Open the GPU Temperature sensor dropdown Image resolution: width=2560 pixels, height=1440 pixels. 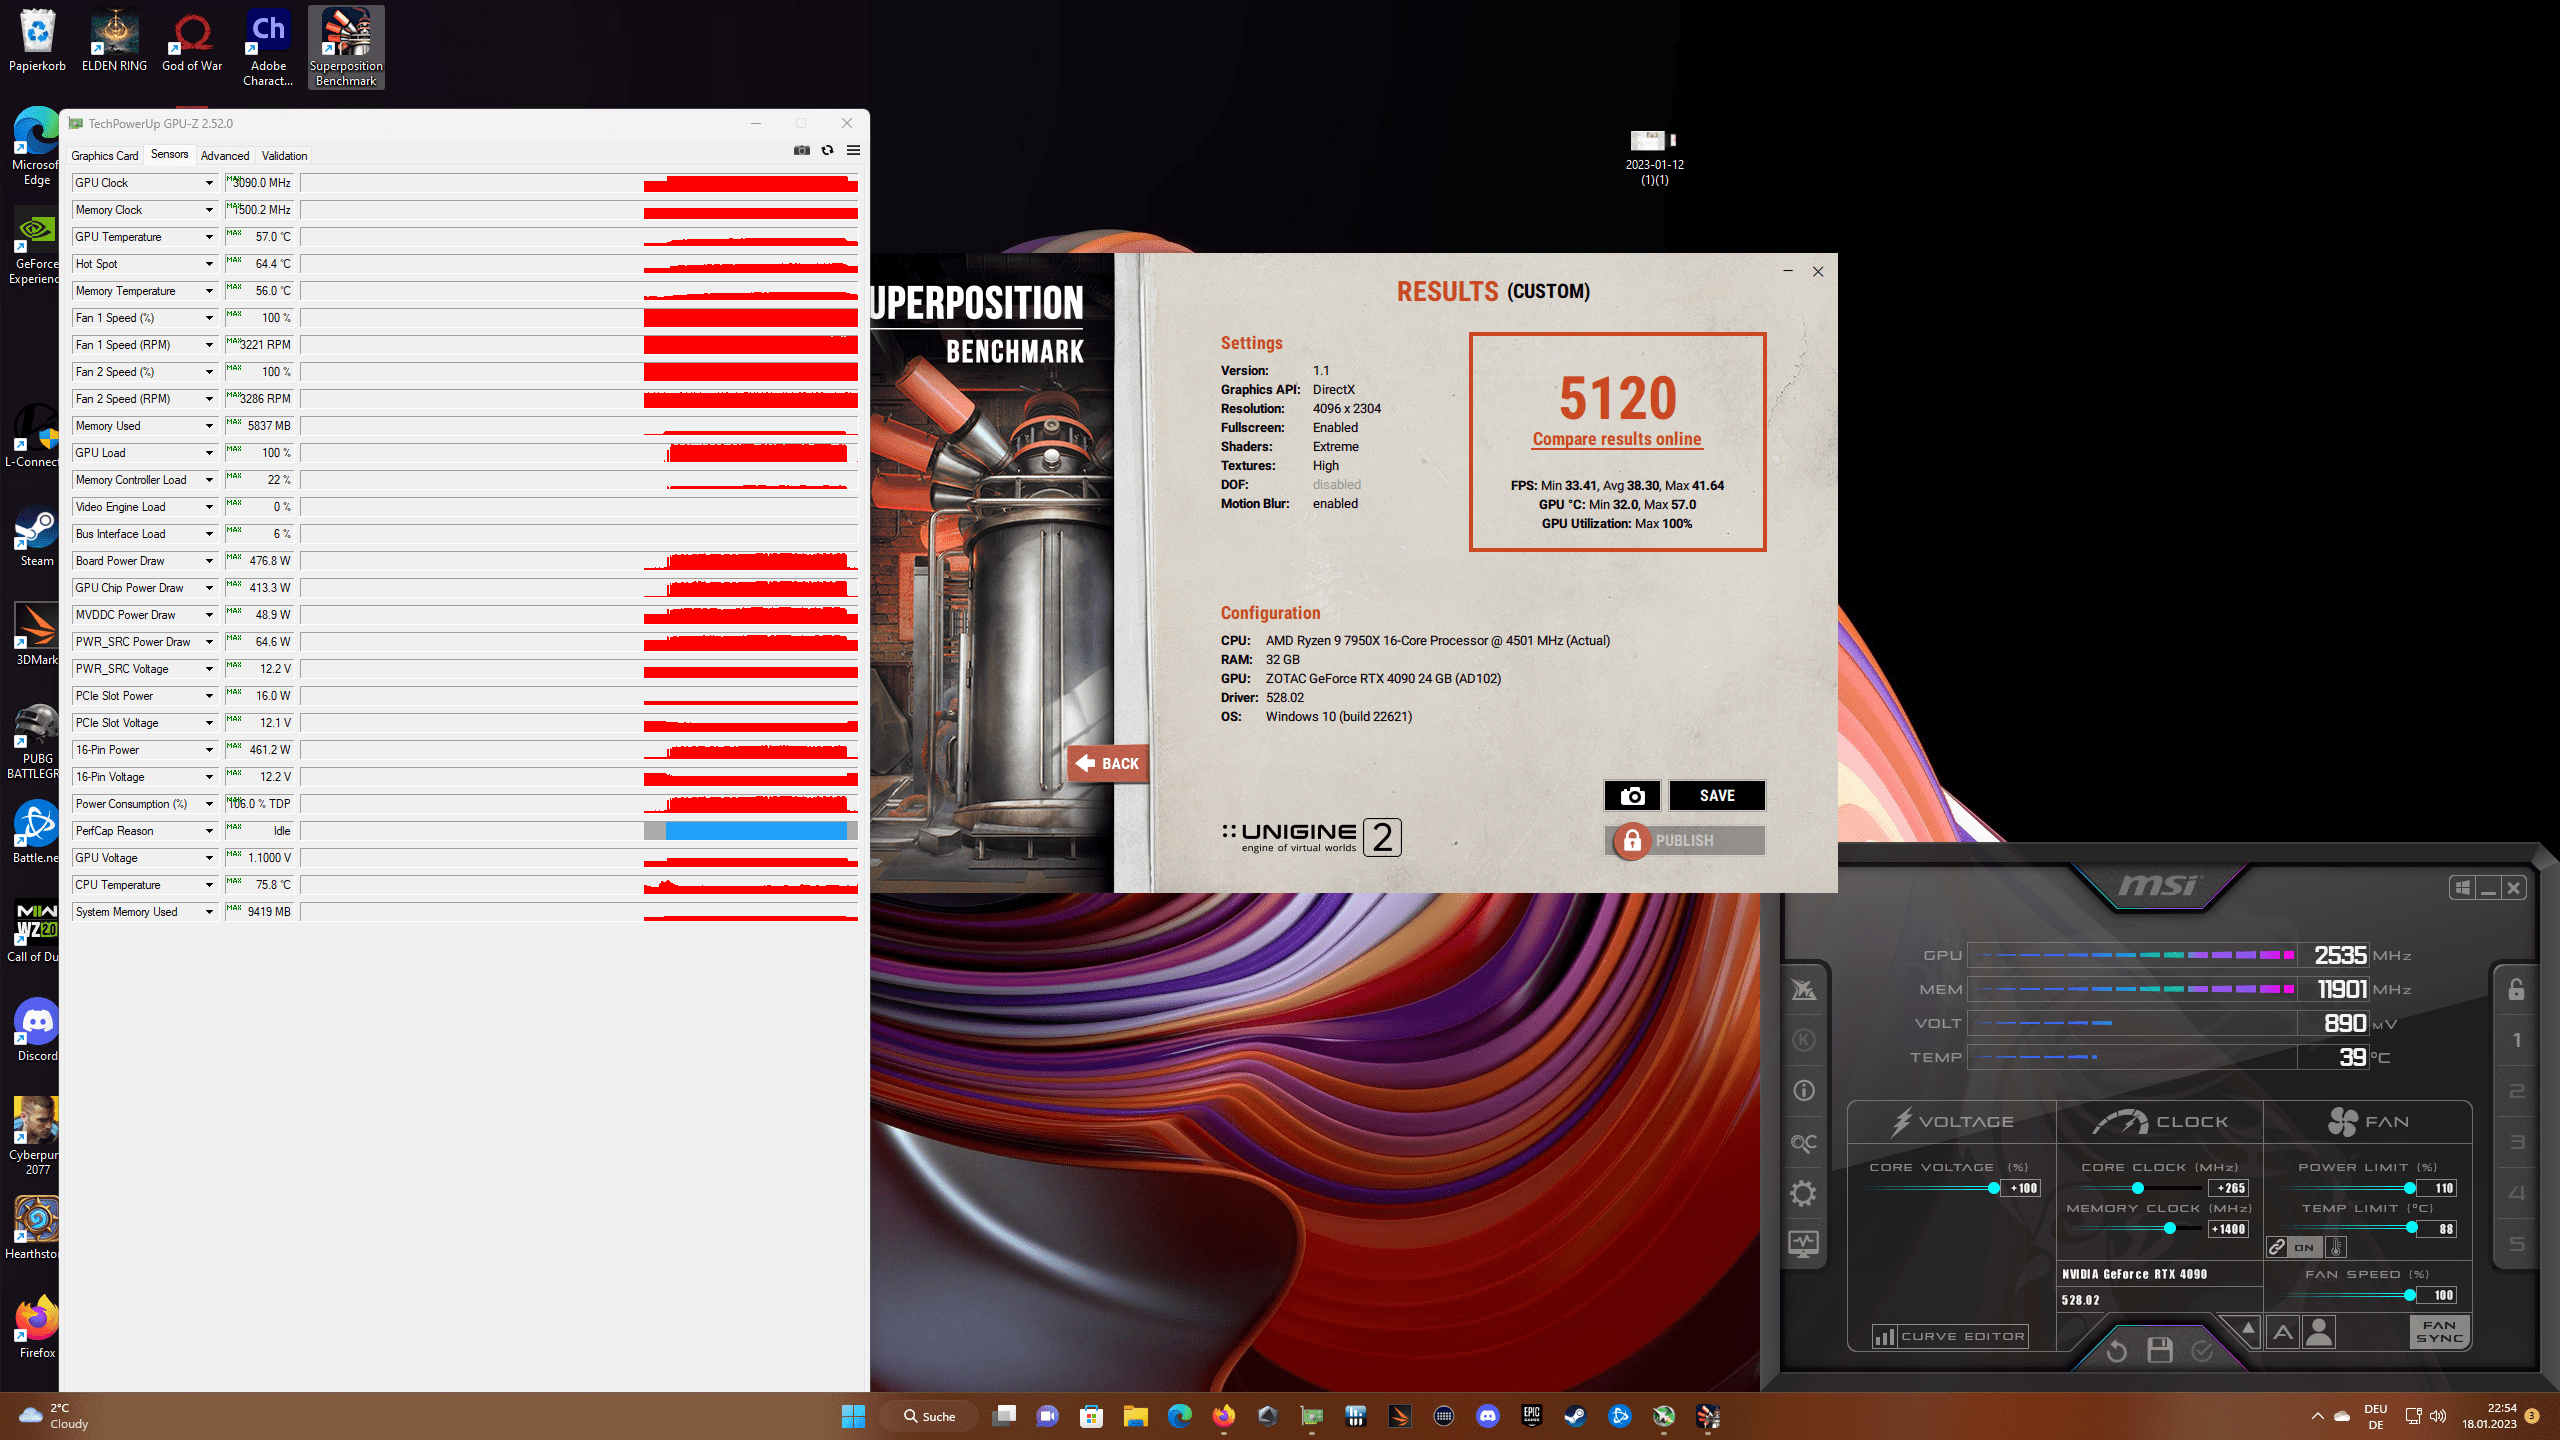[209, 237]
